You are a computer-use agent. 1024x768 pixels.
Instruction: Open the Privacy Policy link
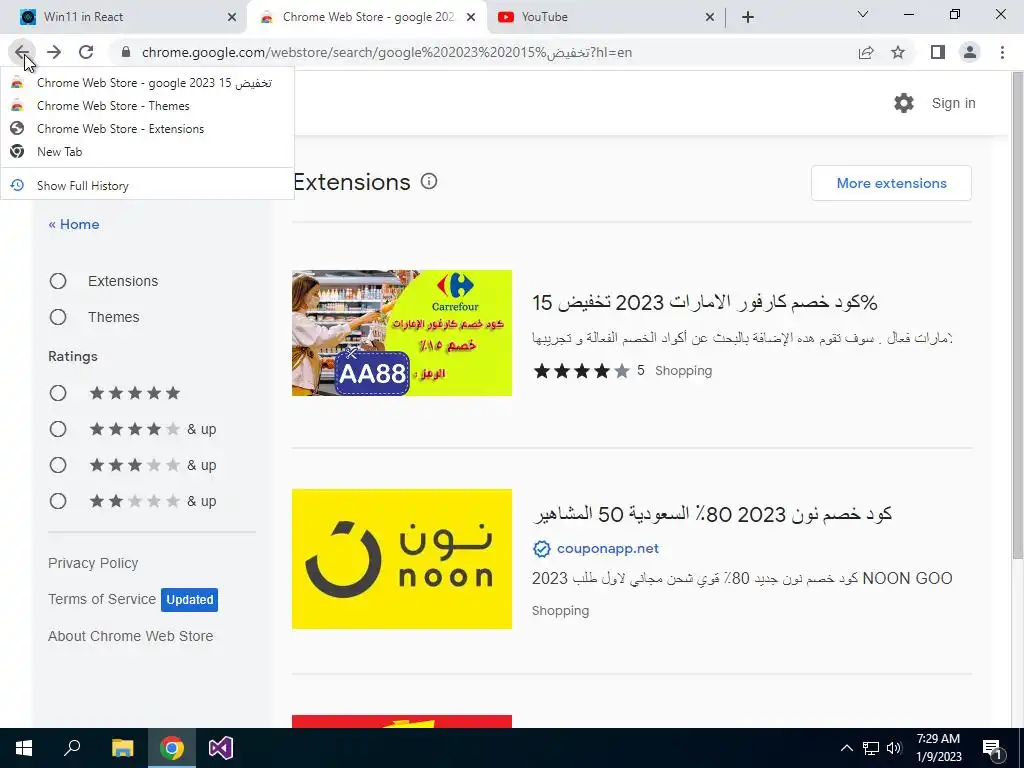(93, 563)
